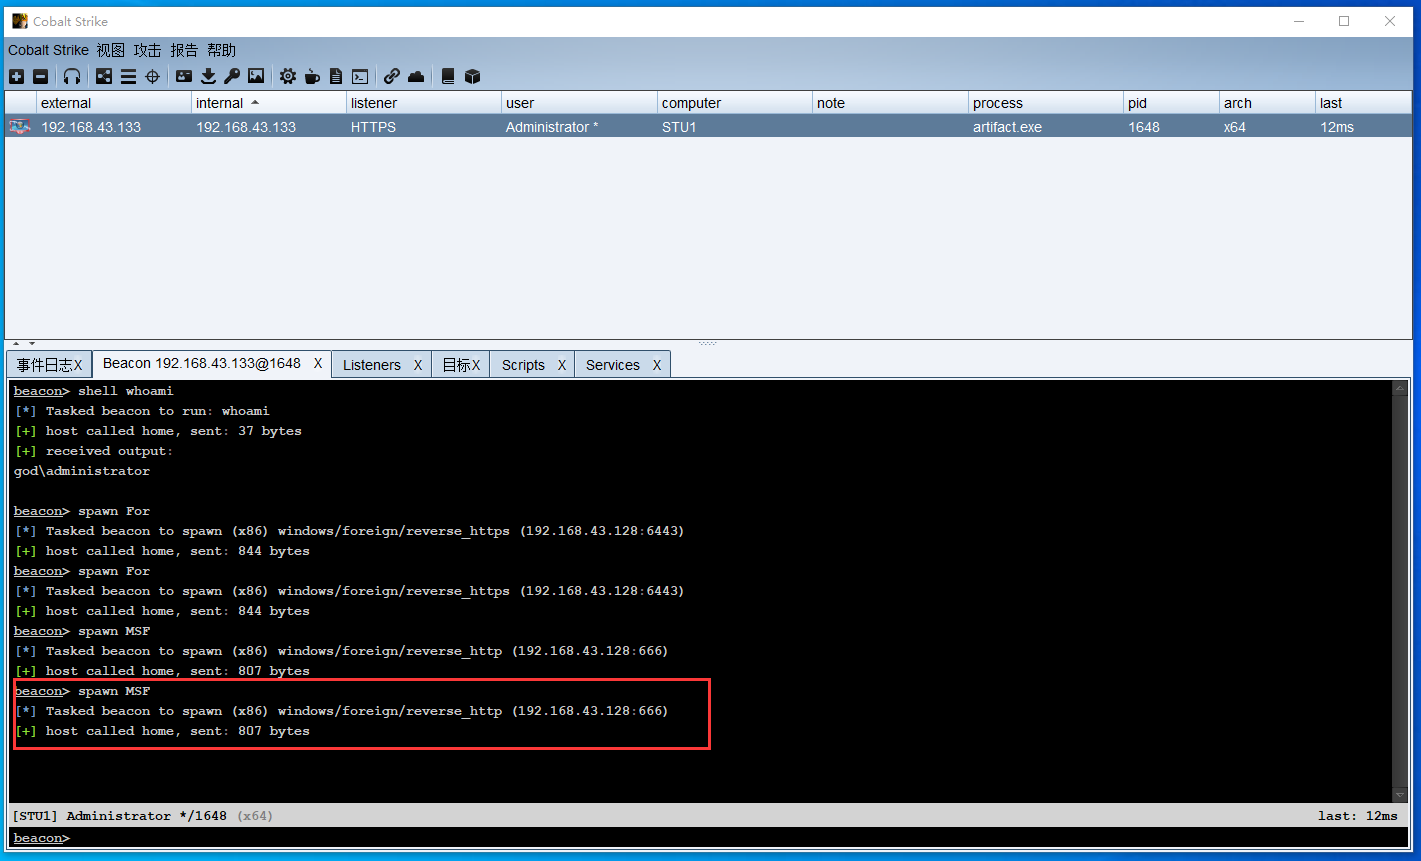Screen dimensions: 1421x861
Task: Close the Beacon 192.168.43.133@1648 tab
Action: [318, 363]
